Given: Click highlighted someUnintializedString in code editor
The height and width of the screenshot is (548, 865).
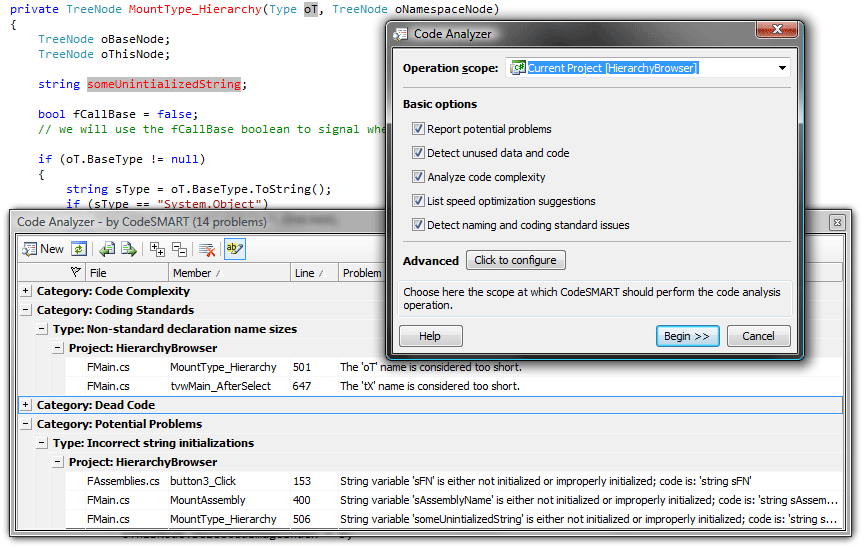Looking at the screenshot, I should [x=164, y=84].
